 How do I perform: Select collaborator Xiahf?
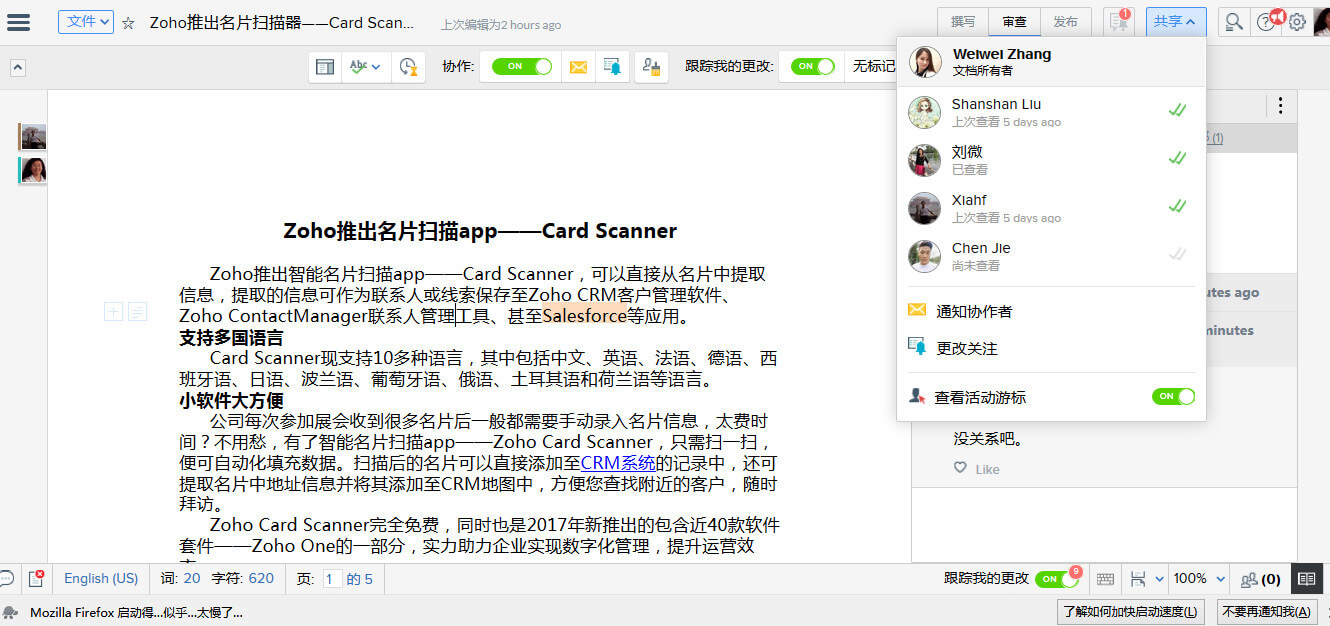coord(1052,208)
